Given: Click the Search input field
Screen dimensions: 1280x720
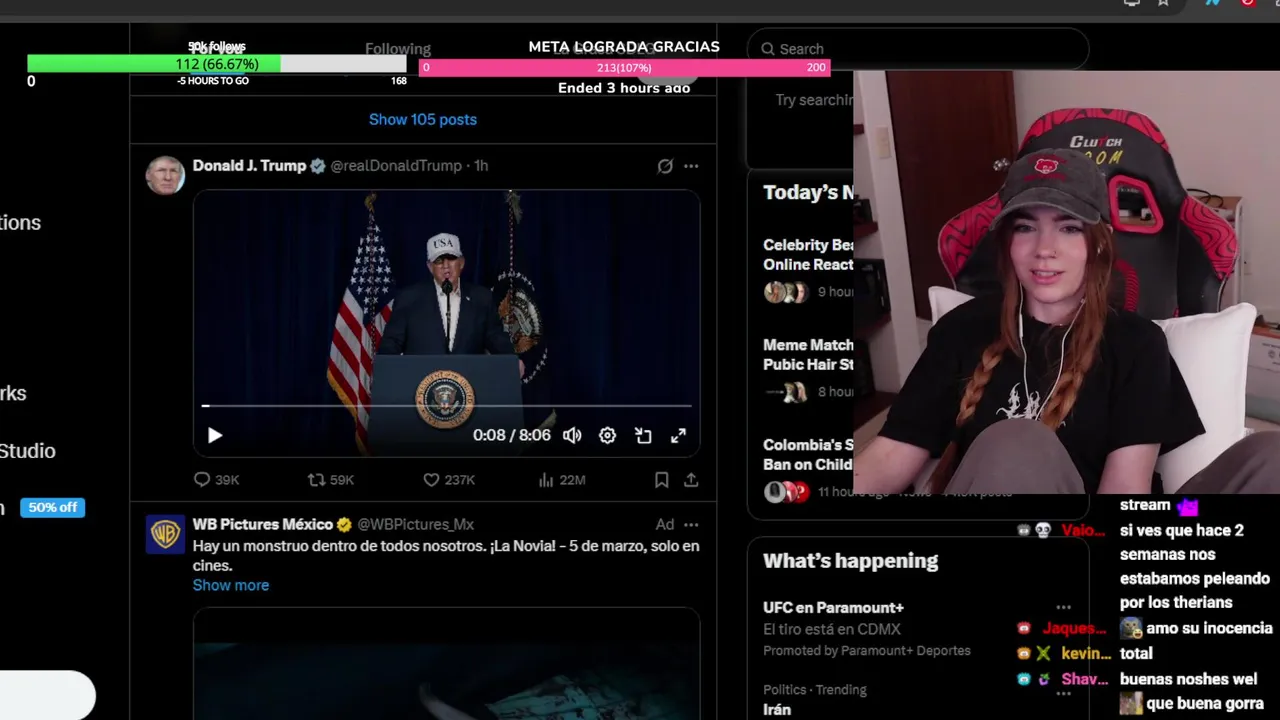Looking at the screenshot, I should (x=918, y=48).
